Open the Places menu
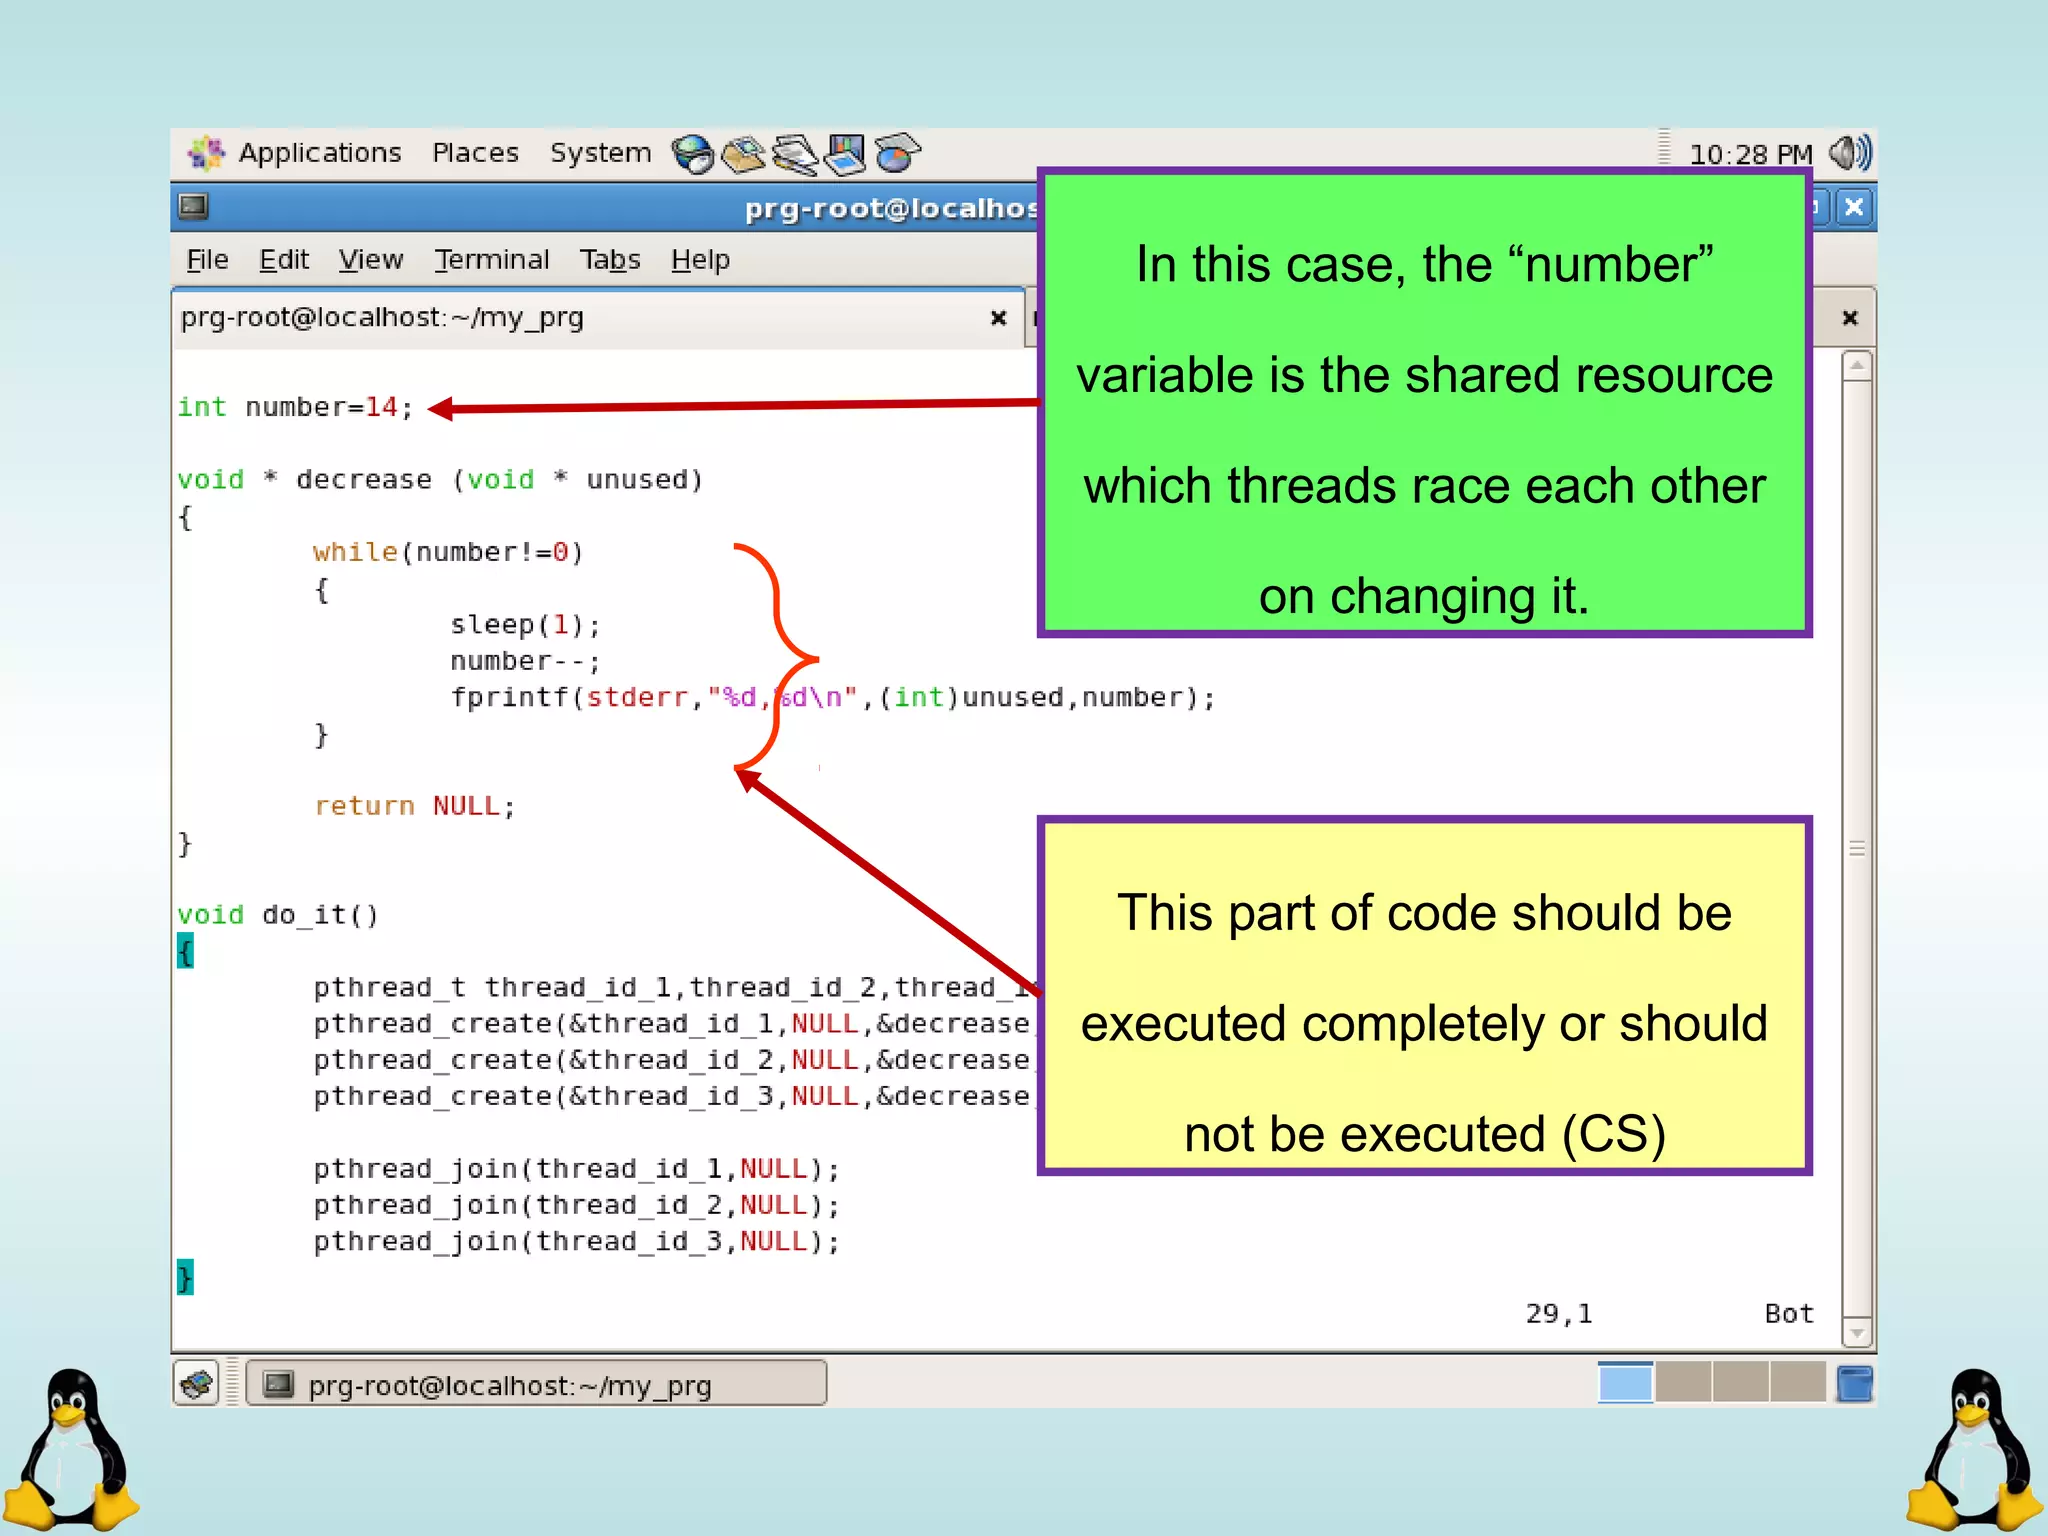This screenshot has width=2048, height=1536. [x=475, y=153]
